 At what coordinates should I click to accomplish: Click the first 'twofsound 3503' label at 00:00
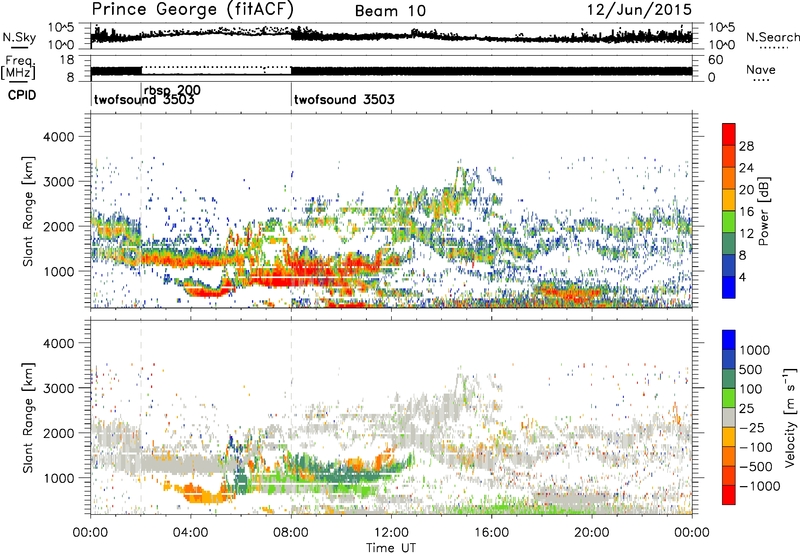144,99
